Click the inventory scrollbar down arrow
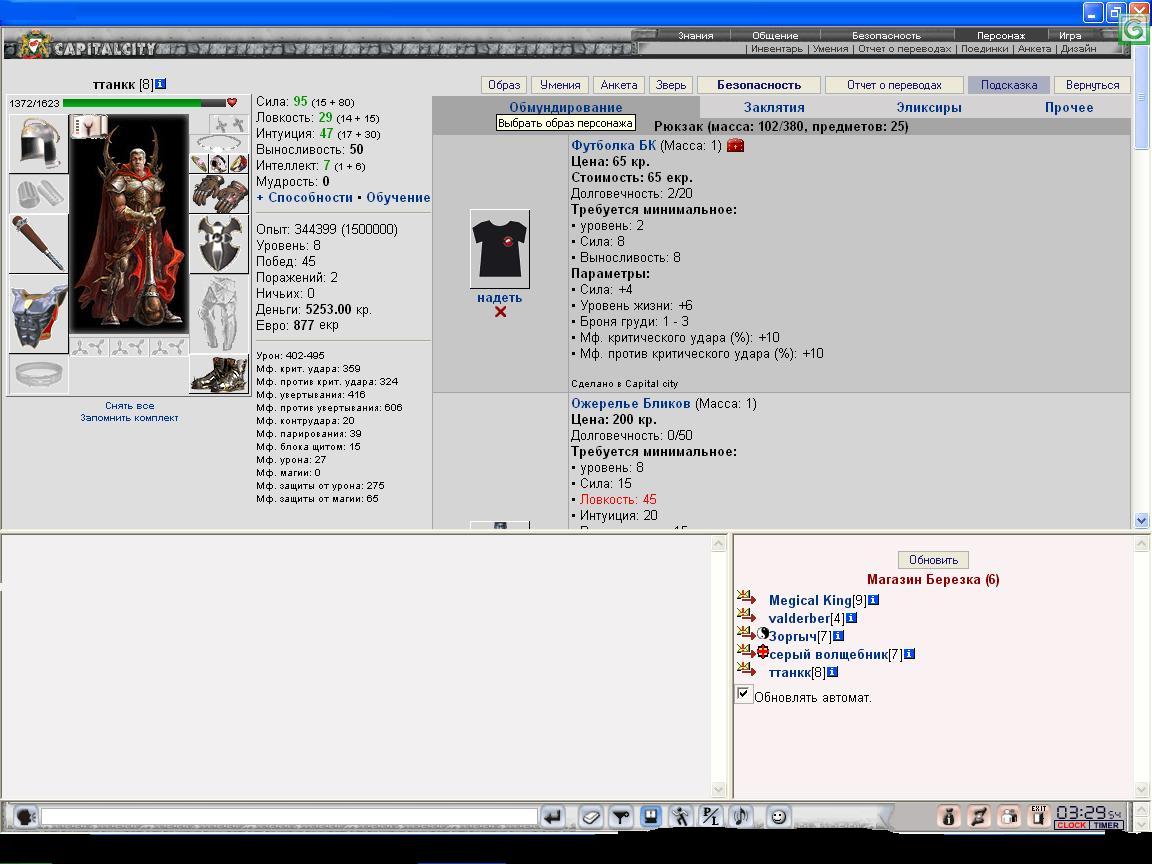This screenshot has width=1152, height=864. (1141, 520)
